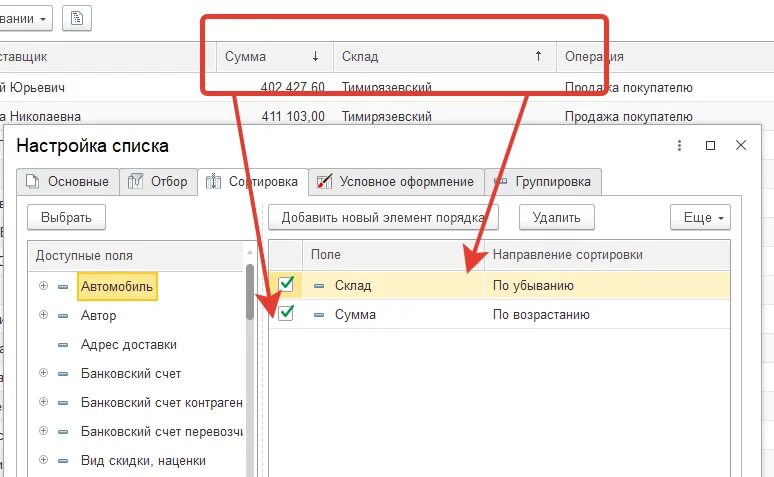Maximize the Настройка списка dialog

tap(710, 145)
